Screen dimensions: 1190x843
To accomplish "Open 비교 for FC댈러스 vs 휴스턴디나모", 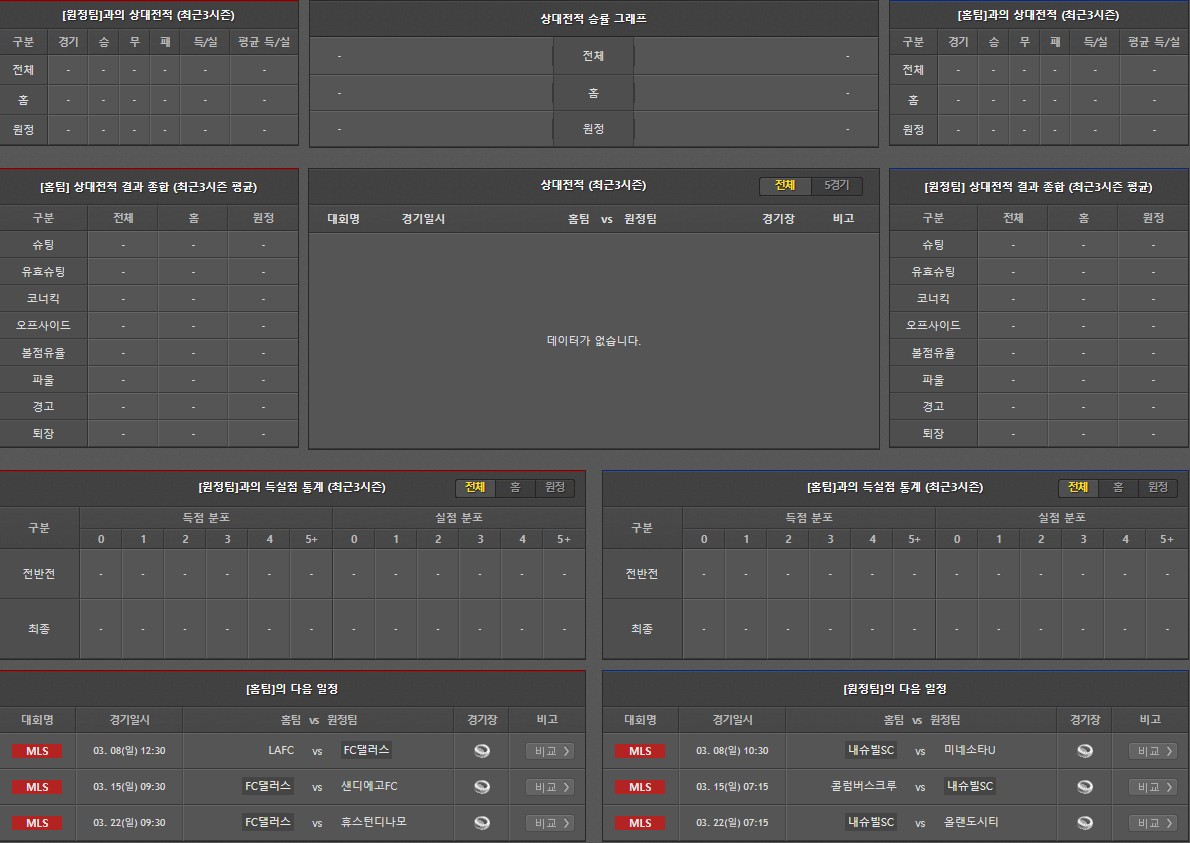I will pyautogui.click(x=550, y=823).
